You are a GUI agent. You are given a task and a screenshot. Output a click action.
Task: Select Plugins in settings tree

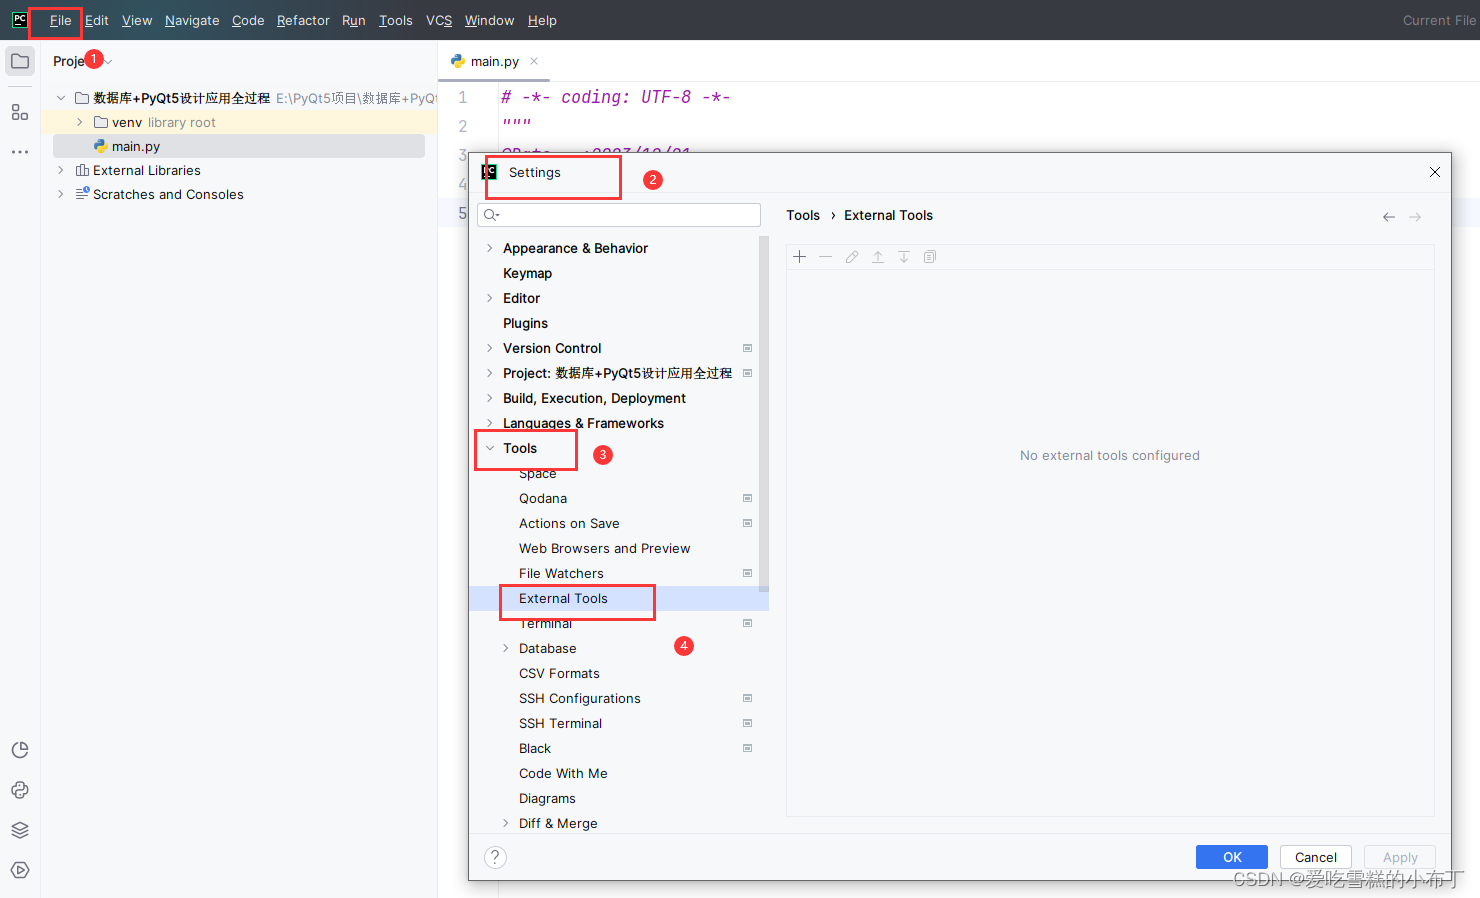tap(525, 323)
